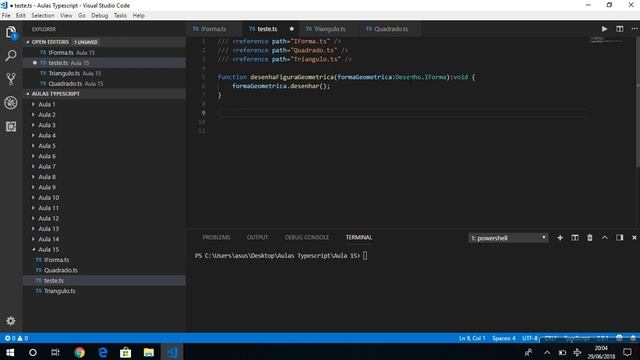This screenshot has width=640, height=360.
Task: Kill the terminal with the trash icon
Action: click(x=590, y=238)
